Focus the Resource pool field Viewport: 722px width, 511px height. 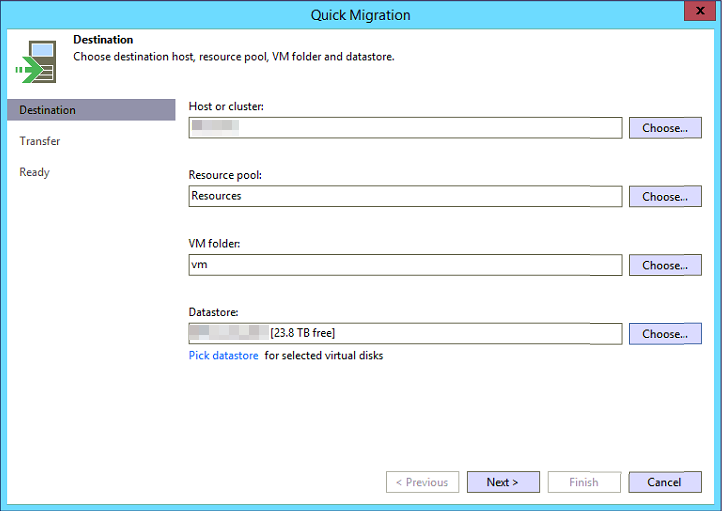[x=405, y=197]
